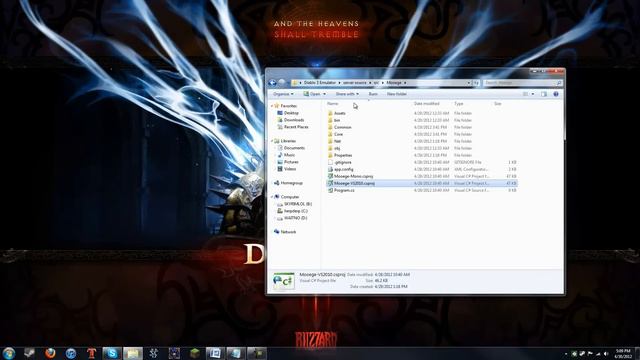Viewport: 640px width, 360px height.
Task: Open the Minecraft block icon on taskbar
Action: 195,353
